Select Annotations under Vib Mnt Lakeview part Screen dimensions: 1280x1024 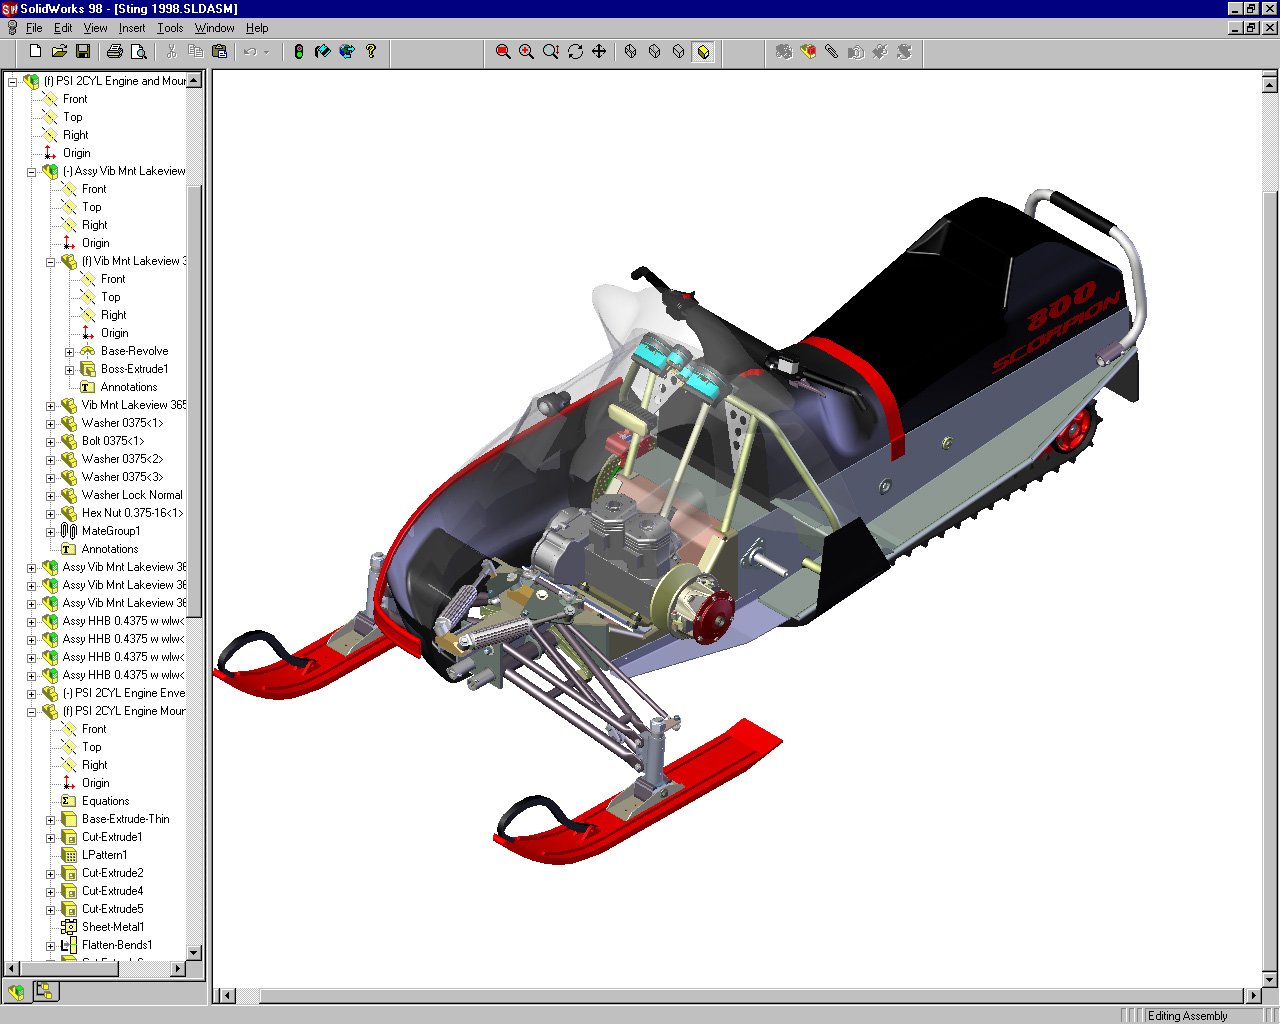click(x=128, y=387)
